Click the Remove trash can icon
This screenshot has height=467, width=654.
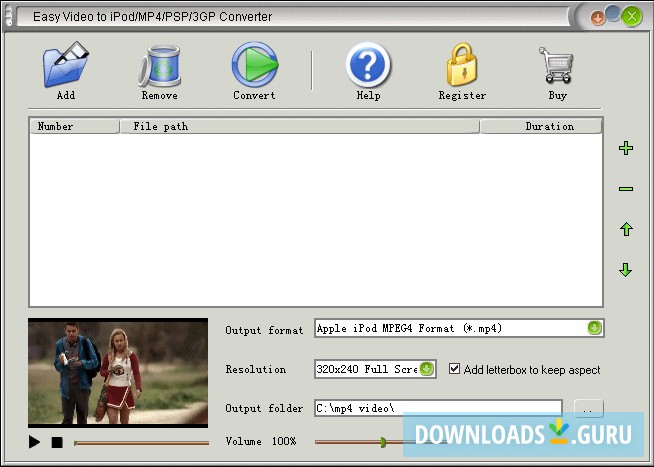pyautogui.click(x=160, y=65)
